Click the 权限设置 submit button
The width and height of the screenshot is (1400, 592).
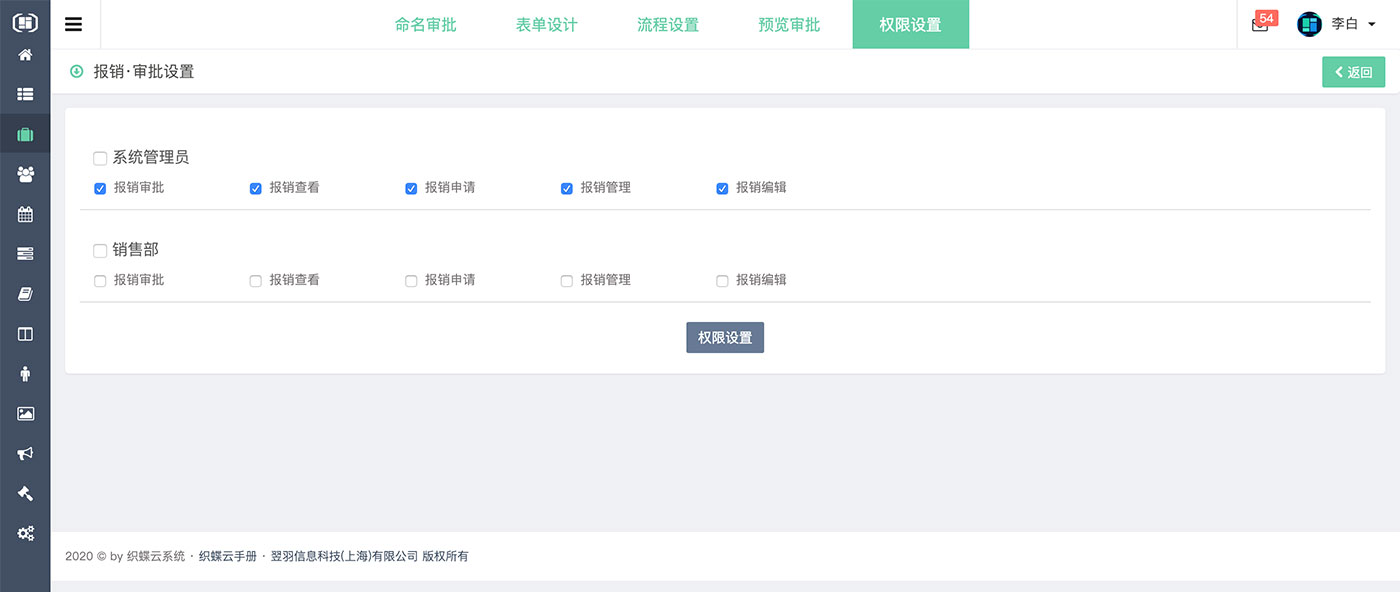click(725, 337)
